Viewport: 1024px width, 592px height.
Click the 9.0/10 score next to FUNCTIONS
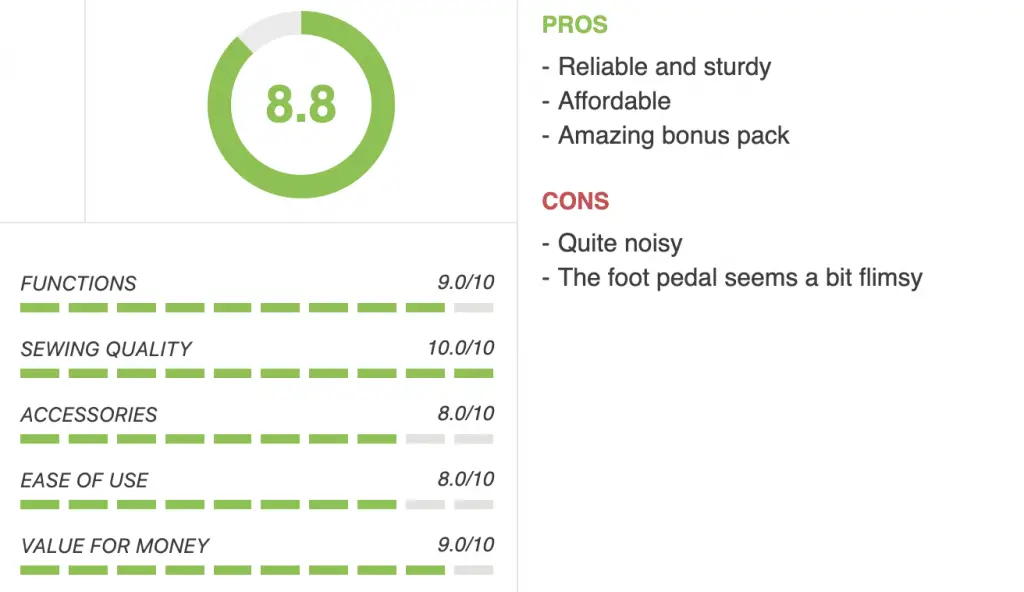pyautogui.click(x=466, y=282)
